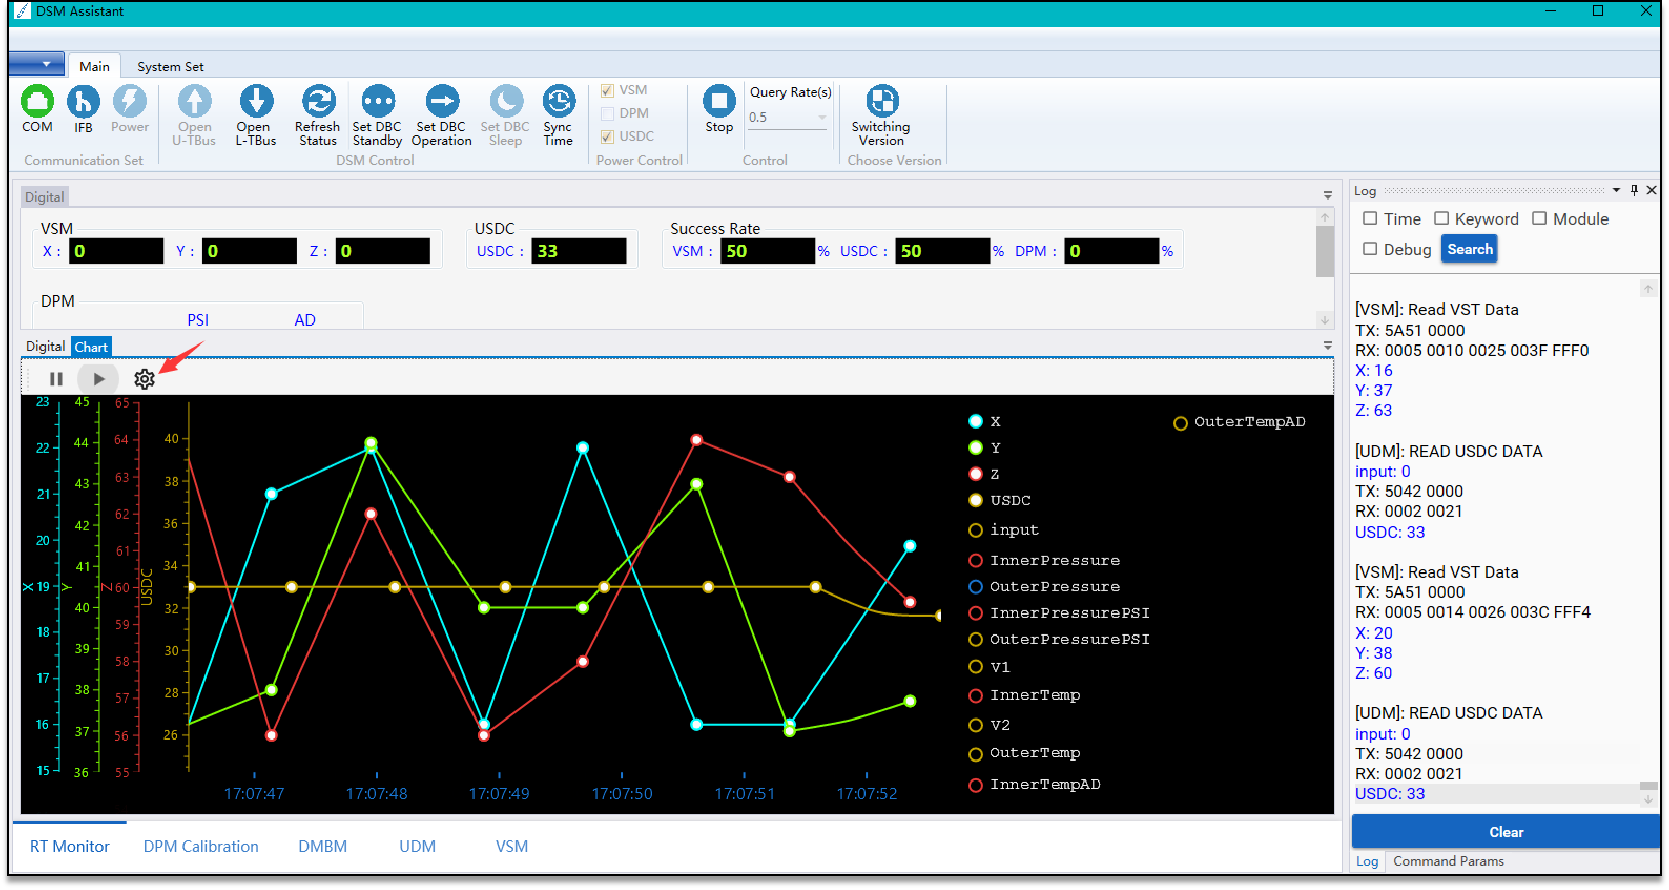The height and width of the screenshot is (890, 1669).
Task: Click Set DBC Standby icon
Action: pyautogui.click(x=378, y=101)
